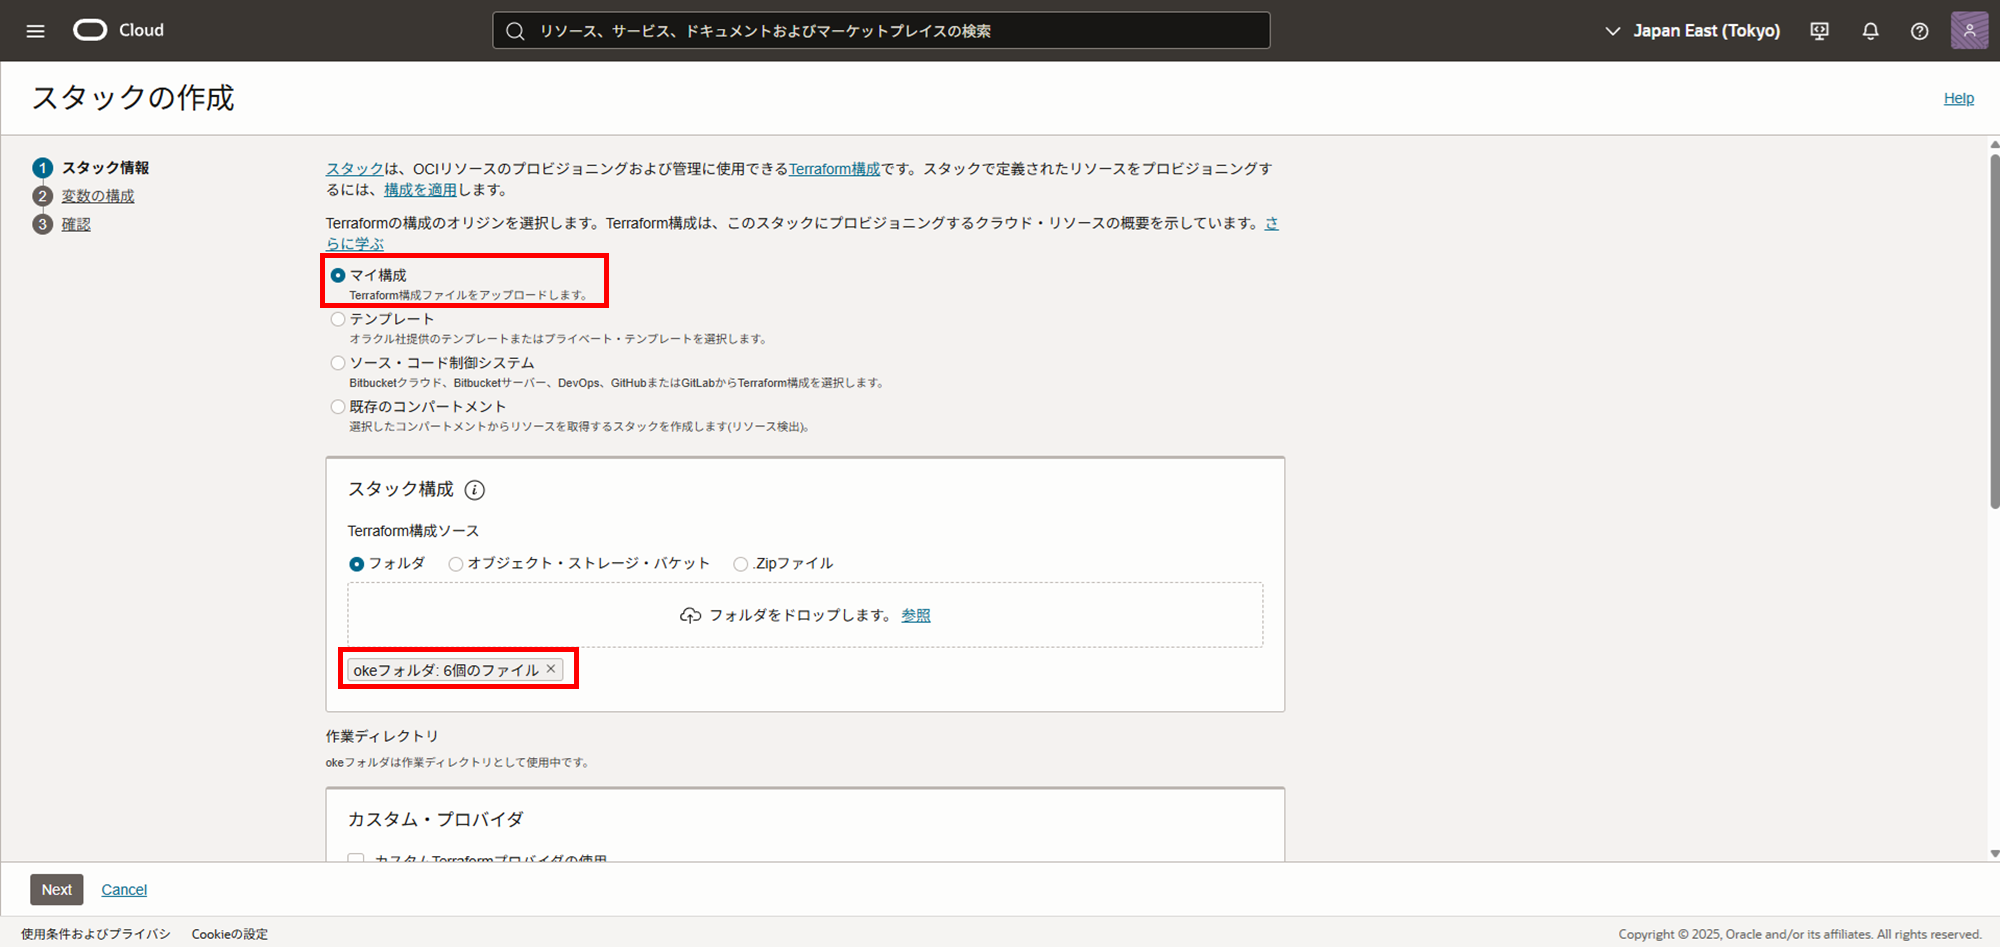Select 既存のコンパートメント radio option
Viewport: 2000px width, 947px height.
click(x=338, y=407)
